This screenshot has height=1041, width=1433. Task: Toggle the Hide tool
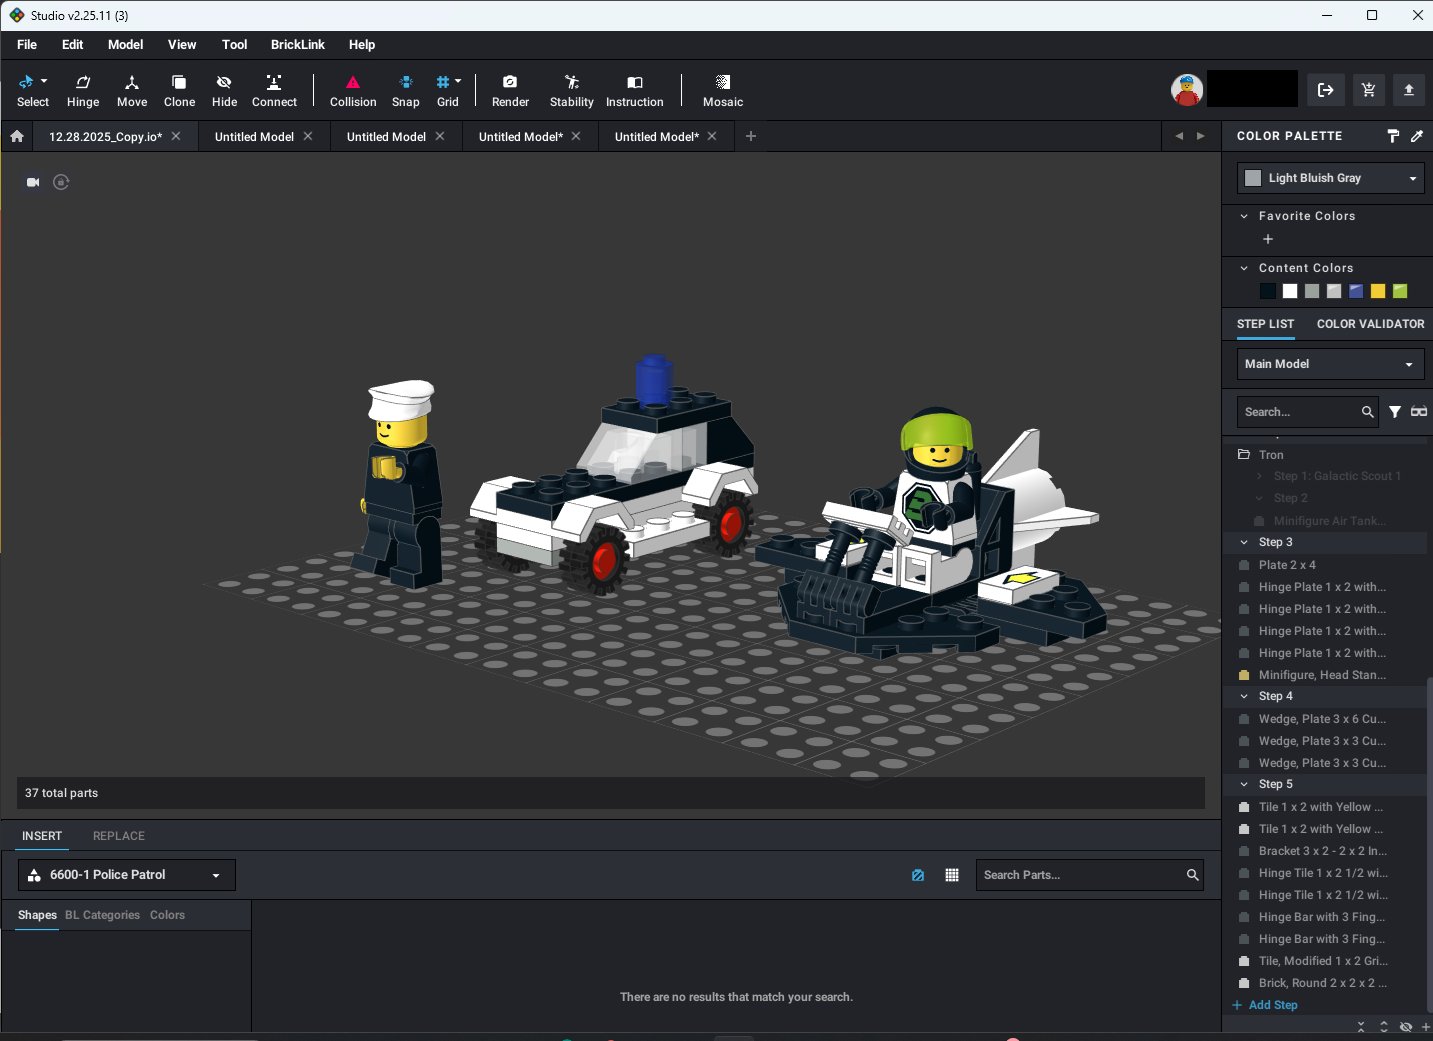click(224, 90)
